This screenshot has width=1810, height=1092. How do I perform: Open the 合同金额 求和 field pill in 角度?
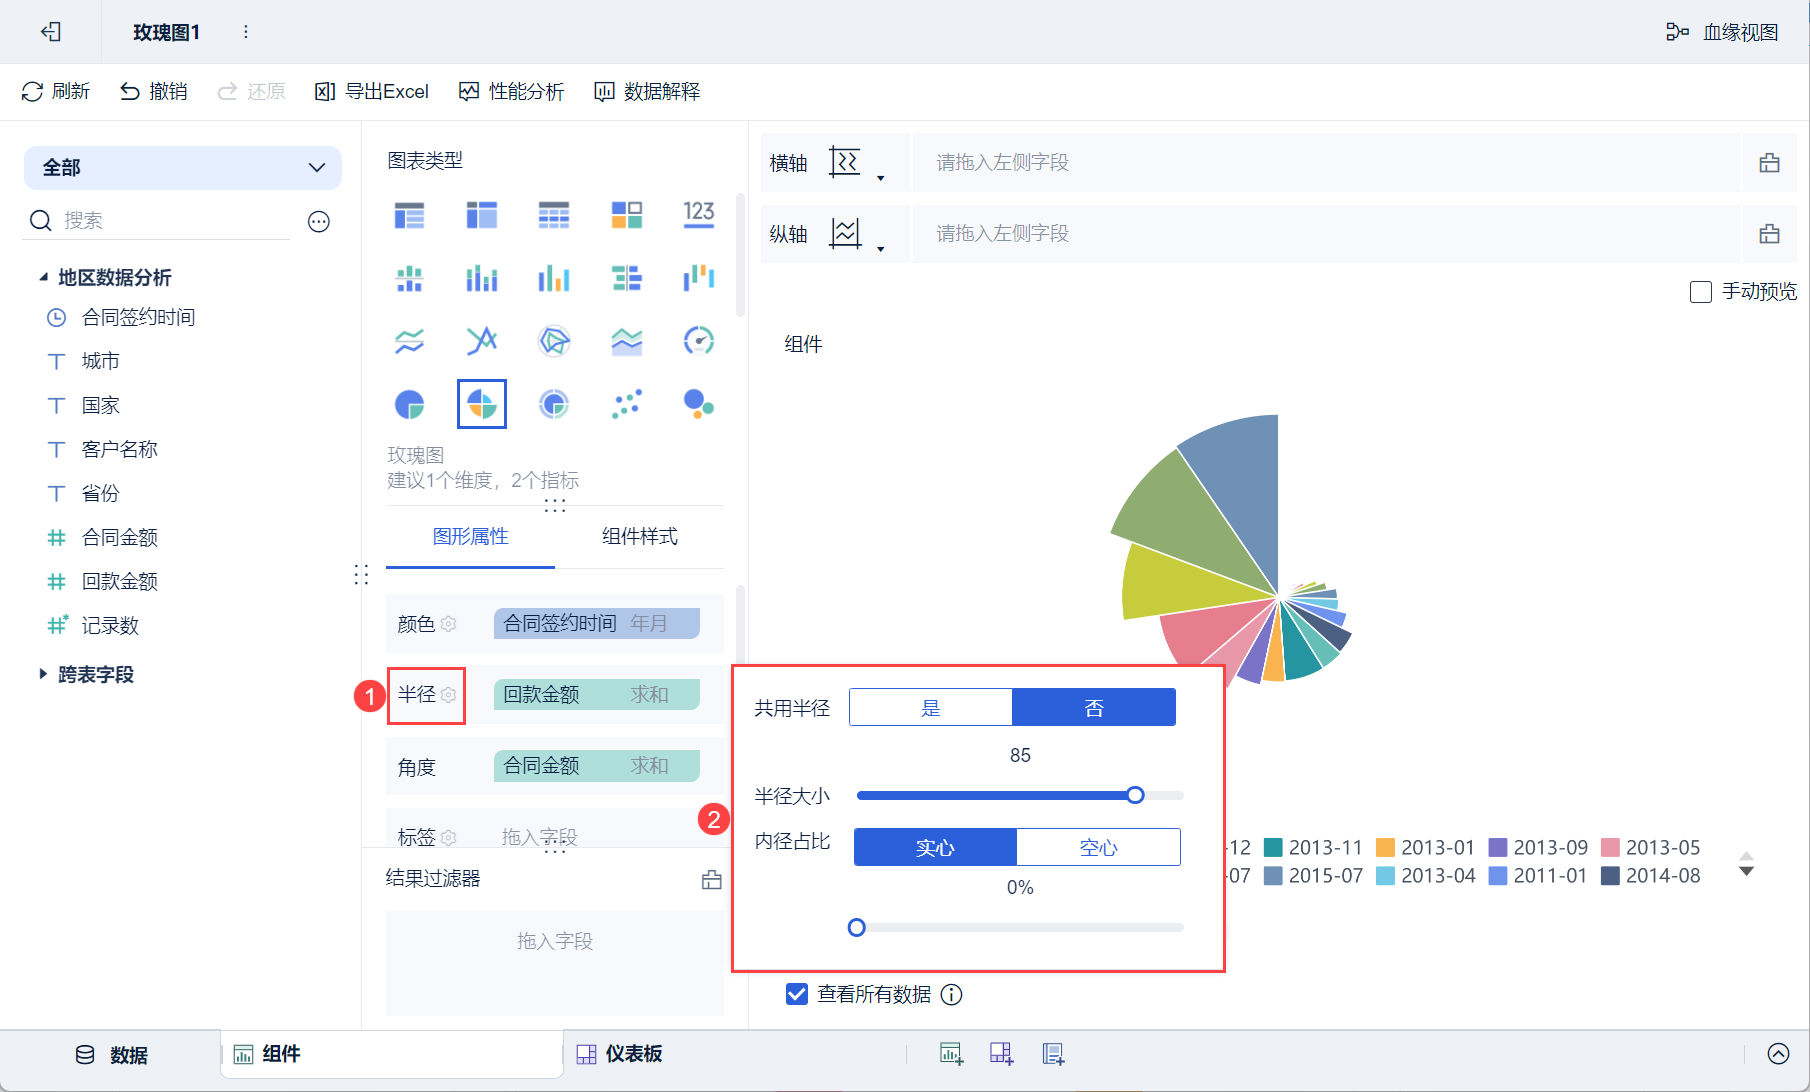click(597, 765)
